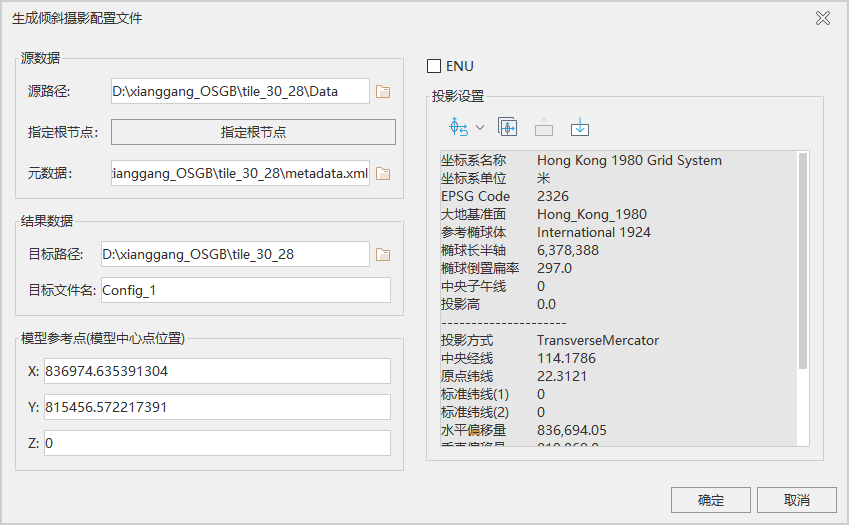Browse folder for source path (源路径)
The height and width of the screenshot is (525, 849).
coord(383,92)
